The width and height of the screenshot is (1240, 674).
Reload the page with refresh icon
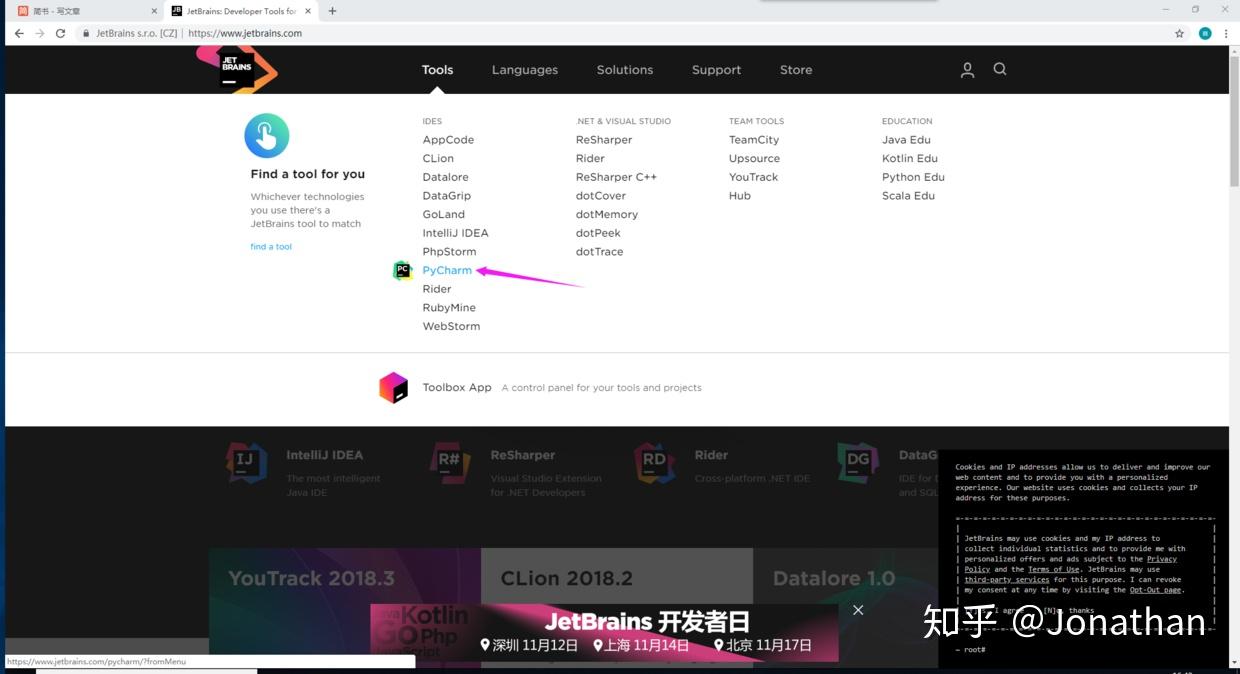[60, 33]
